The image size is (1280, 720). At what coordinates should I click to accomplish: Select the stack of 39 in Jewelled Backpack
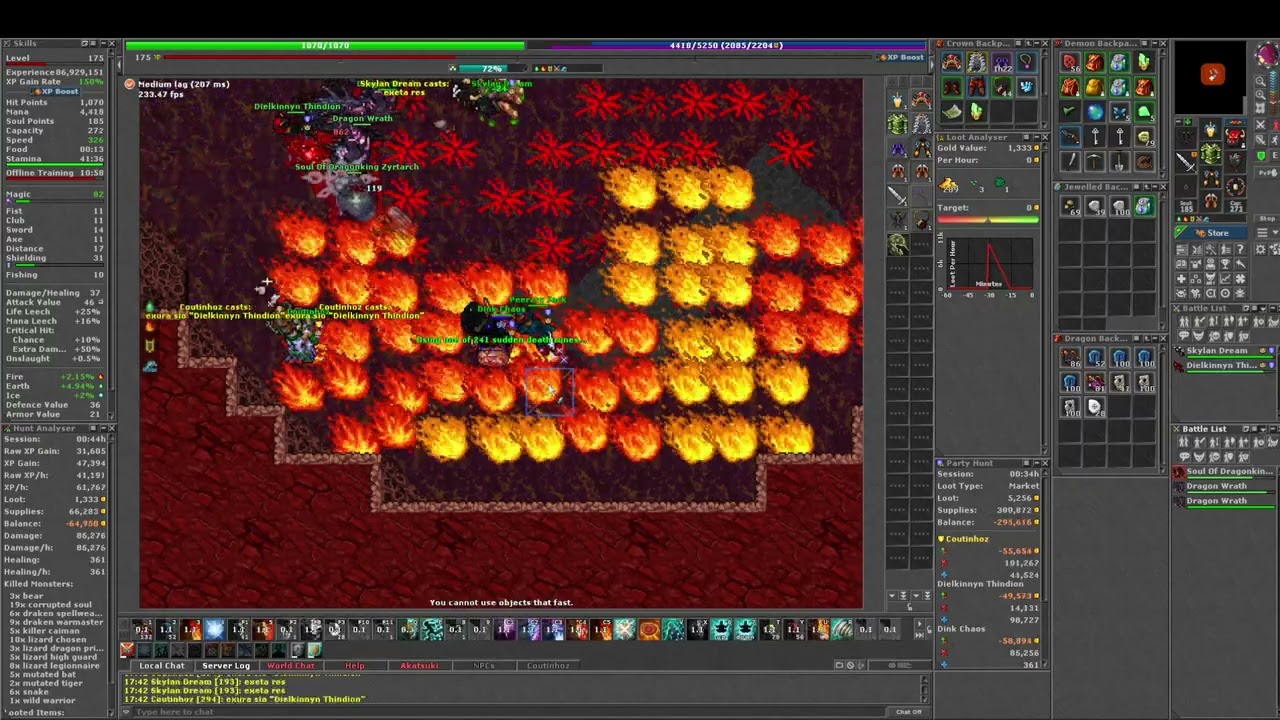click(1095, 206)
